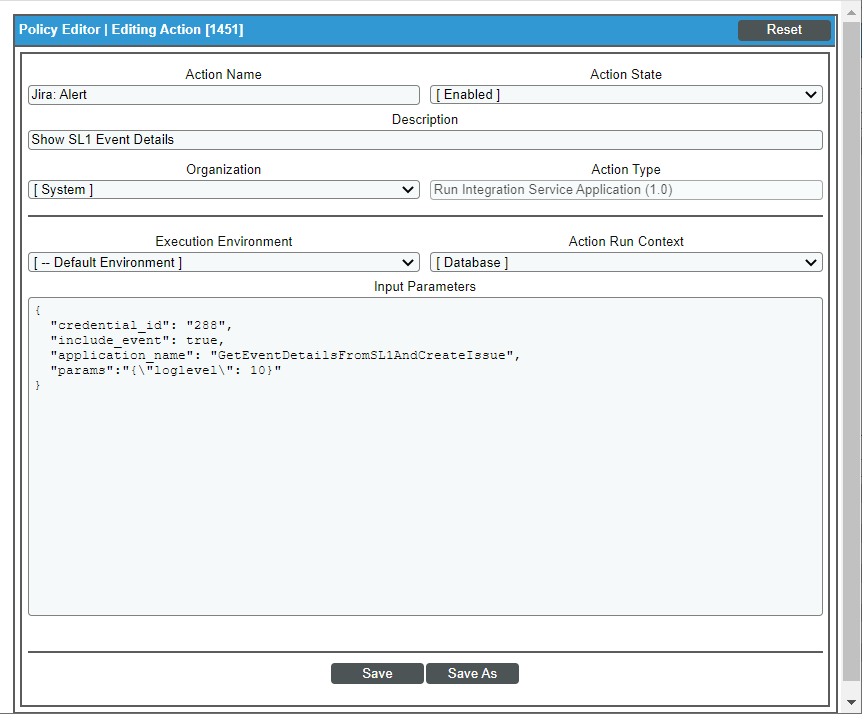Click the "params" loglevel line

[165, 370]
